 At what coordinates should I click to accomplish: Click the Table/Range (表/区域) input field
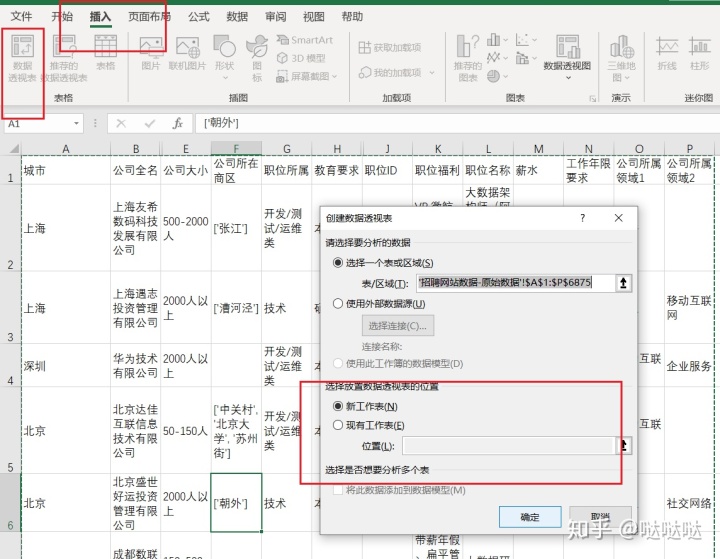(516, 282)
